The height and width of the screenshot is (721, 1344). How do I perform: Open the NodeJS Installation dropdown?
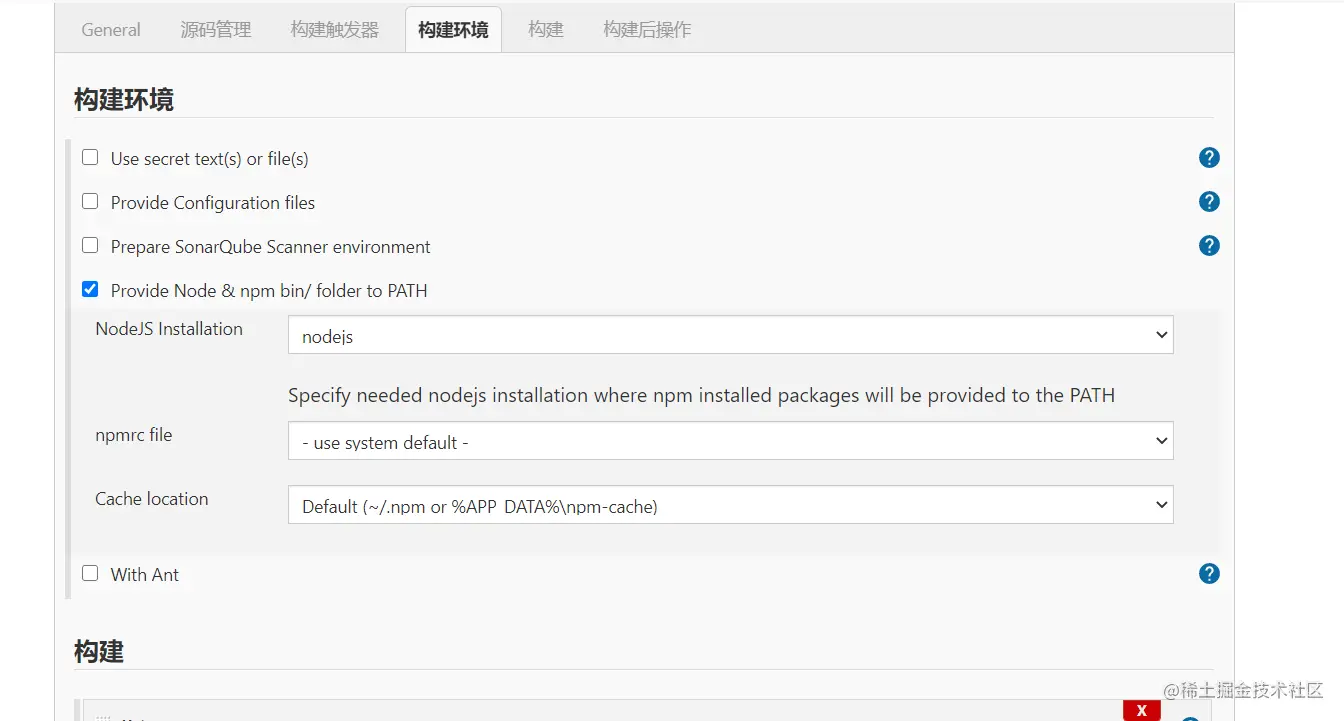point(730,336)
